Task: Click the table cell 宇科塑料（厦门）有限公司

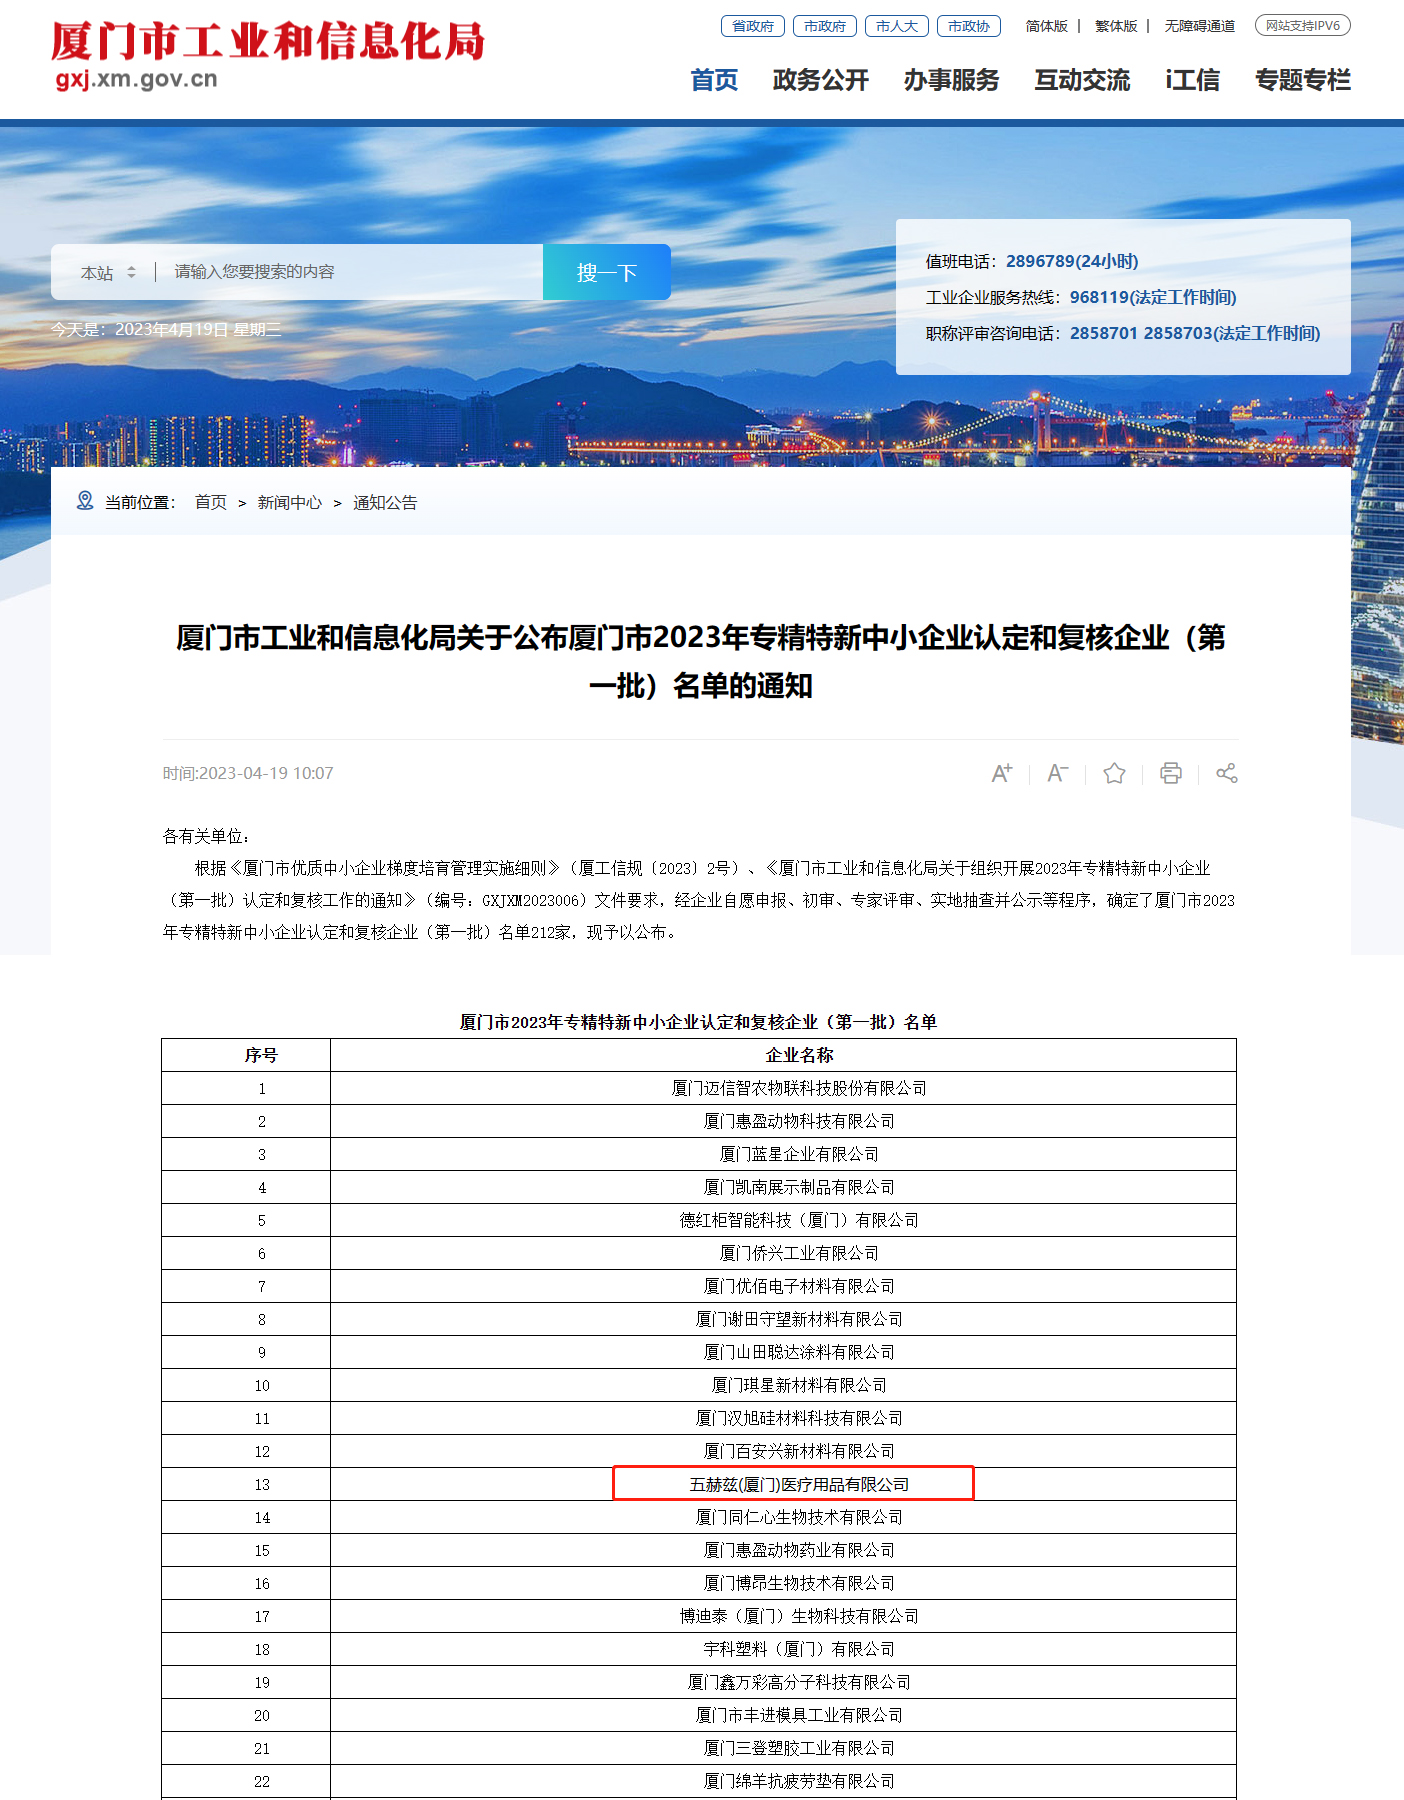Action: pyautogui.click(x=783, y=1649)
